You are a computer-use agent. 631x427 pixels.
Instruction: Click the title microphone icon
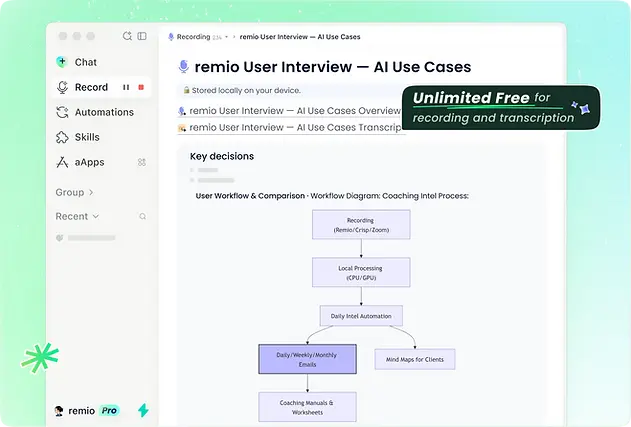tap(184, 66)
